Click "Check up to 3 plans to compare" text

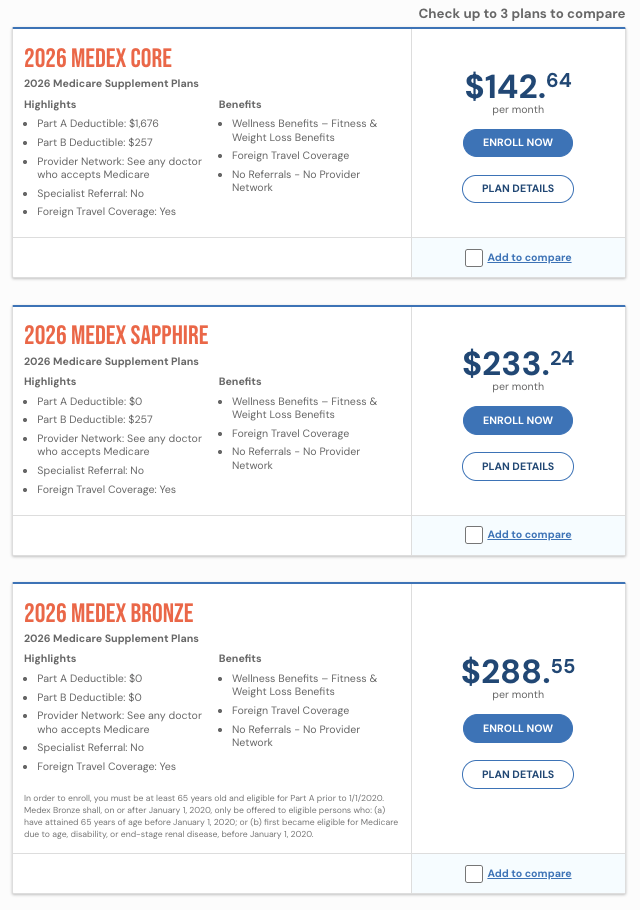[521, 14]
